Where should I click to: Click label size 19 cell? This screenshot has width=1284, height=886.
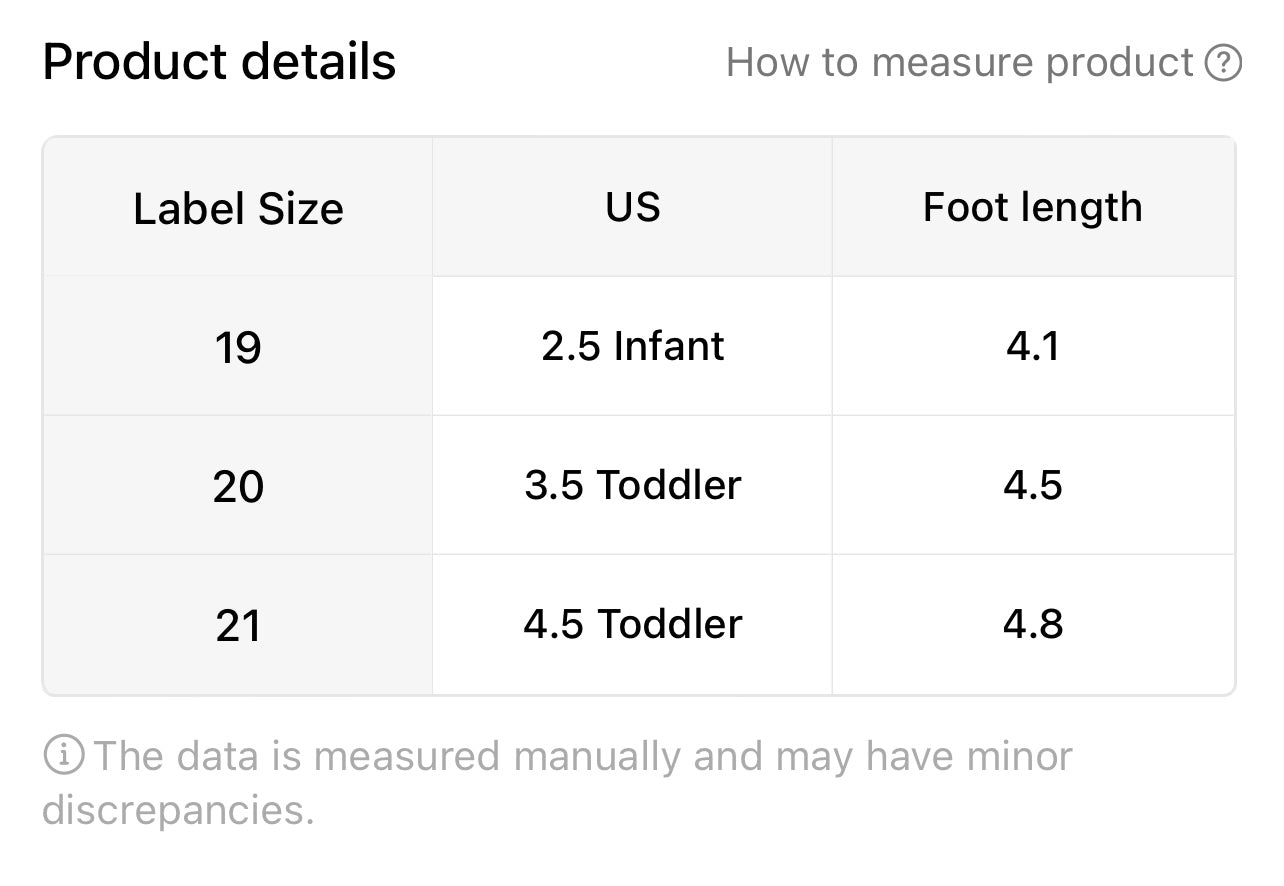point(238,347)
